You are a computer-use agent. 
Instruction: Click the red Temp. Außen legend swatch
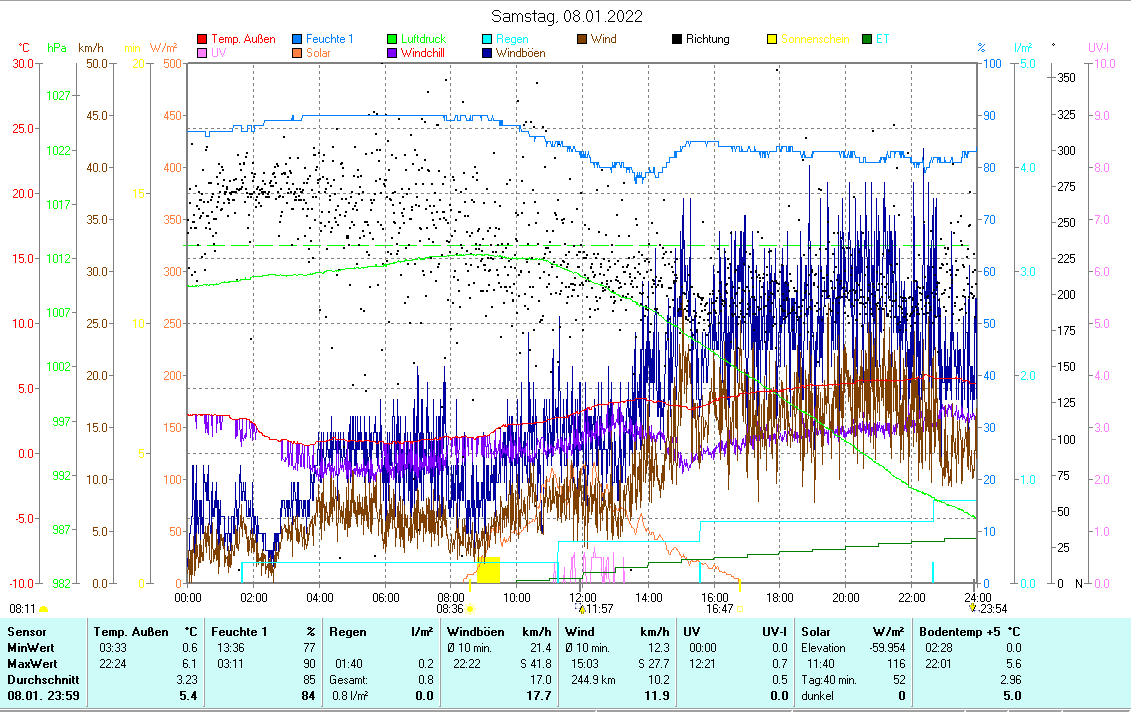(x=203, y=39)
